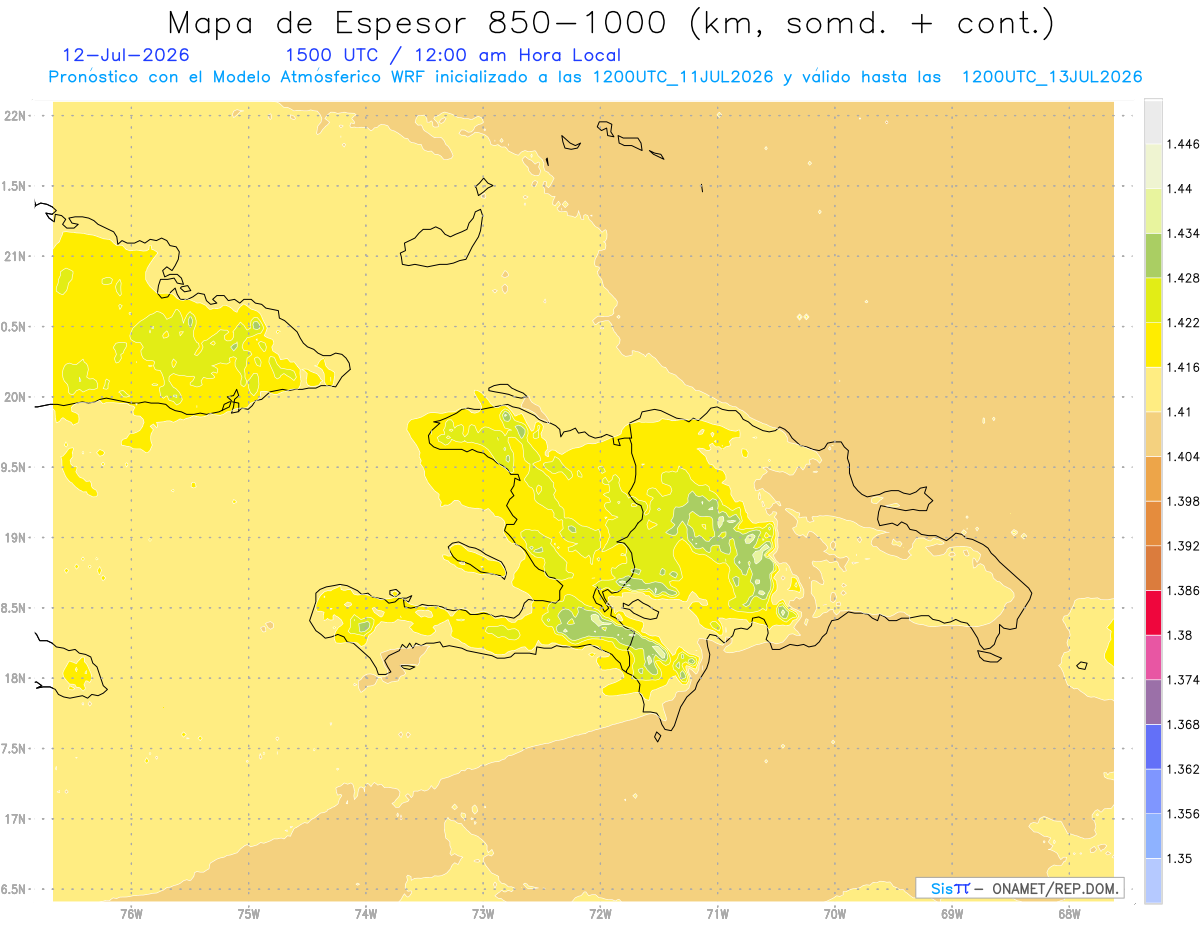Click the '68W' longitude label

point(1069,913)
